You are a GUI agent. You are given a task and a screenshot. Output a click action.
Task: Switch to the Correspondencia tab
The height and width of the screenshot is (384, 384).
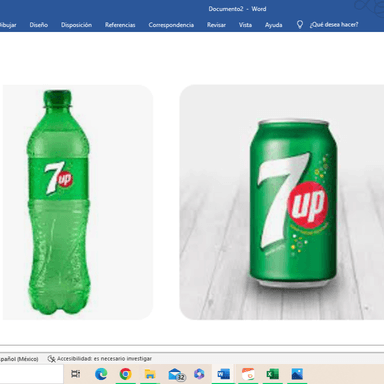(x=171, y=25)
